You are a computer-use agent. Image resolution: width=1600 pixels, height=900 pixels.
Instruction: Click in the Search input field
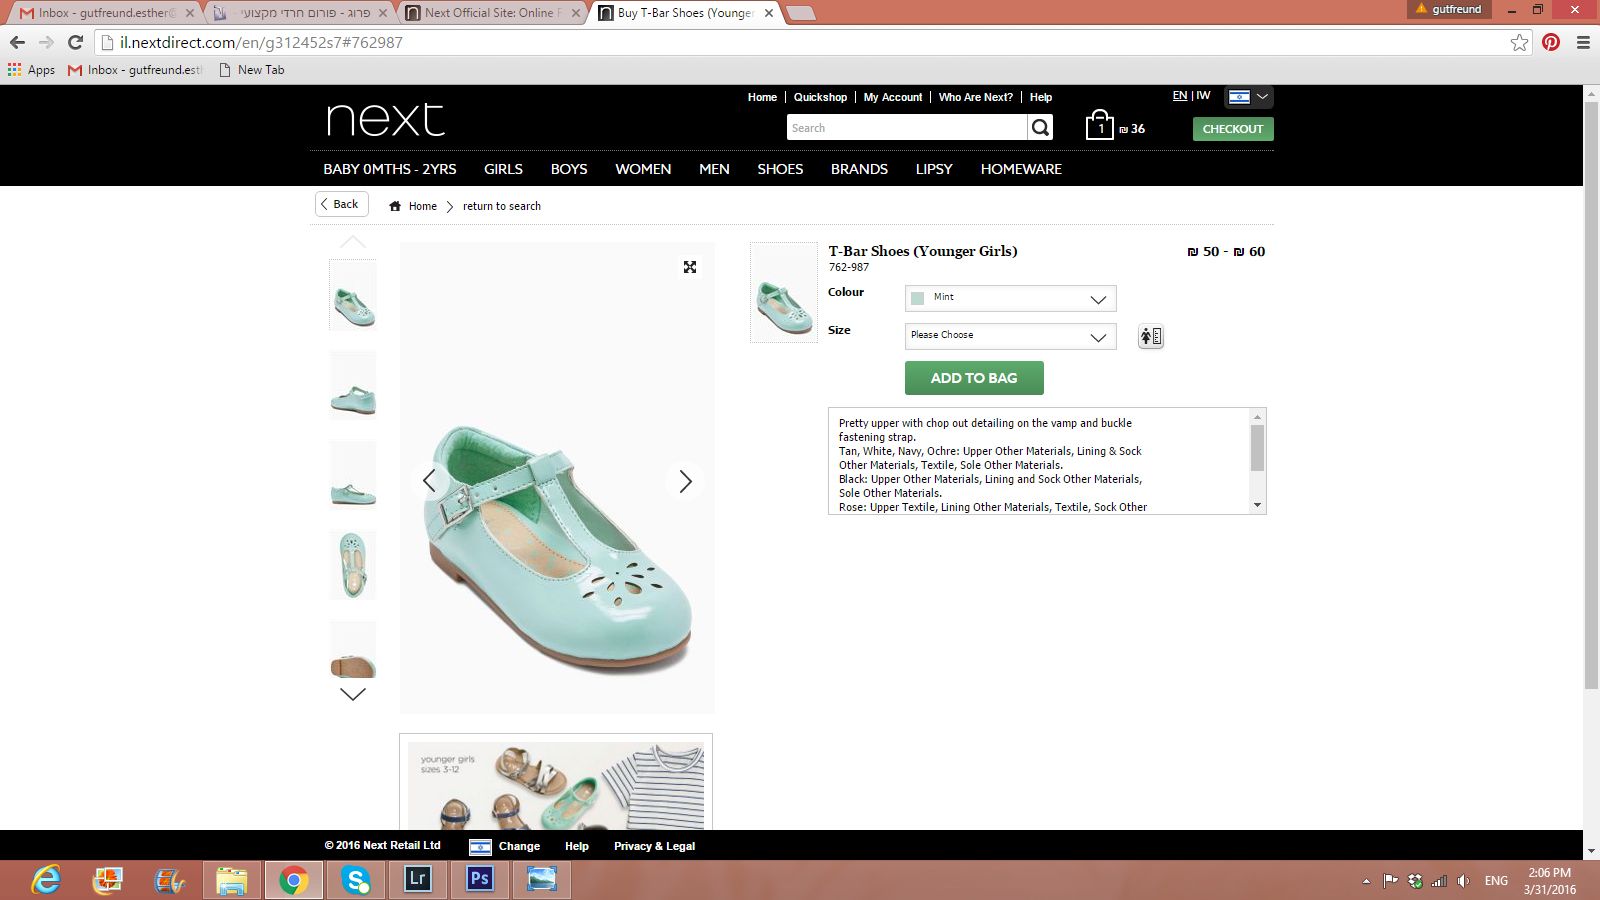coord(907,128)
